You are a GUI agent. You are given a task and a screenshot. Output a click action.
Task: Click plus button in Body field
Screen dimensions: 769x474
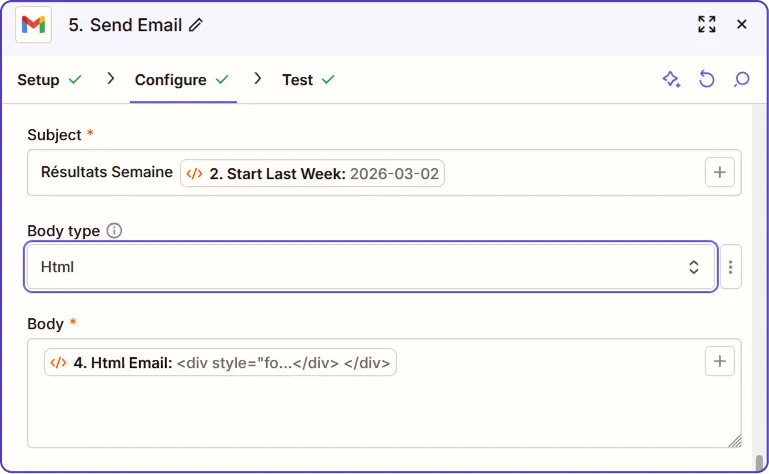720,361
